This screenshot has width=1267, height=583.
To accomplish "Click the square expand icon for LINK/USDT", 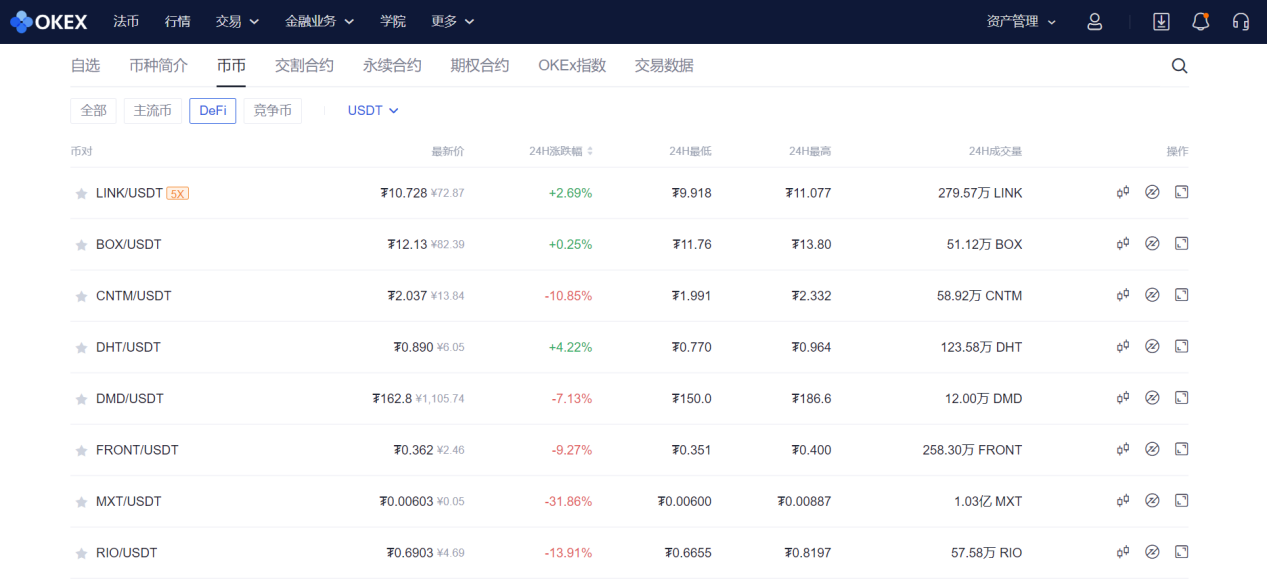I will click(1181, 192).
